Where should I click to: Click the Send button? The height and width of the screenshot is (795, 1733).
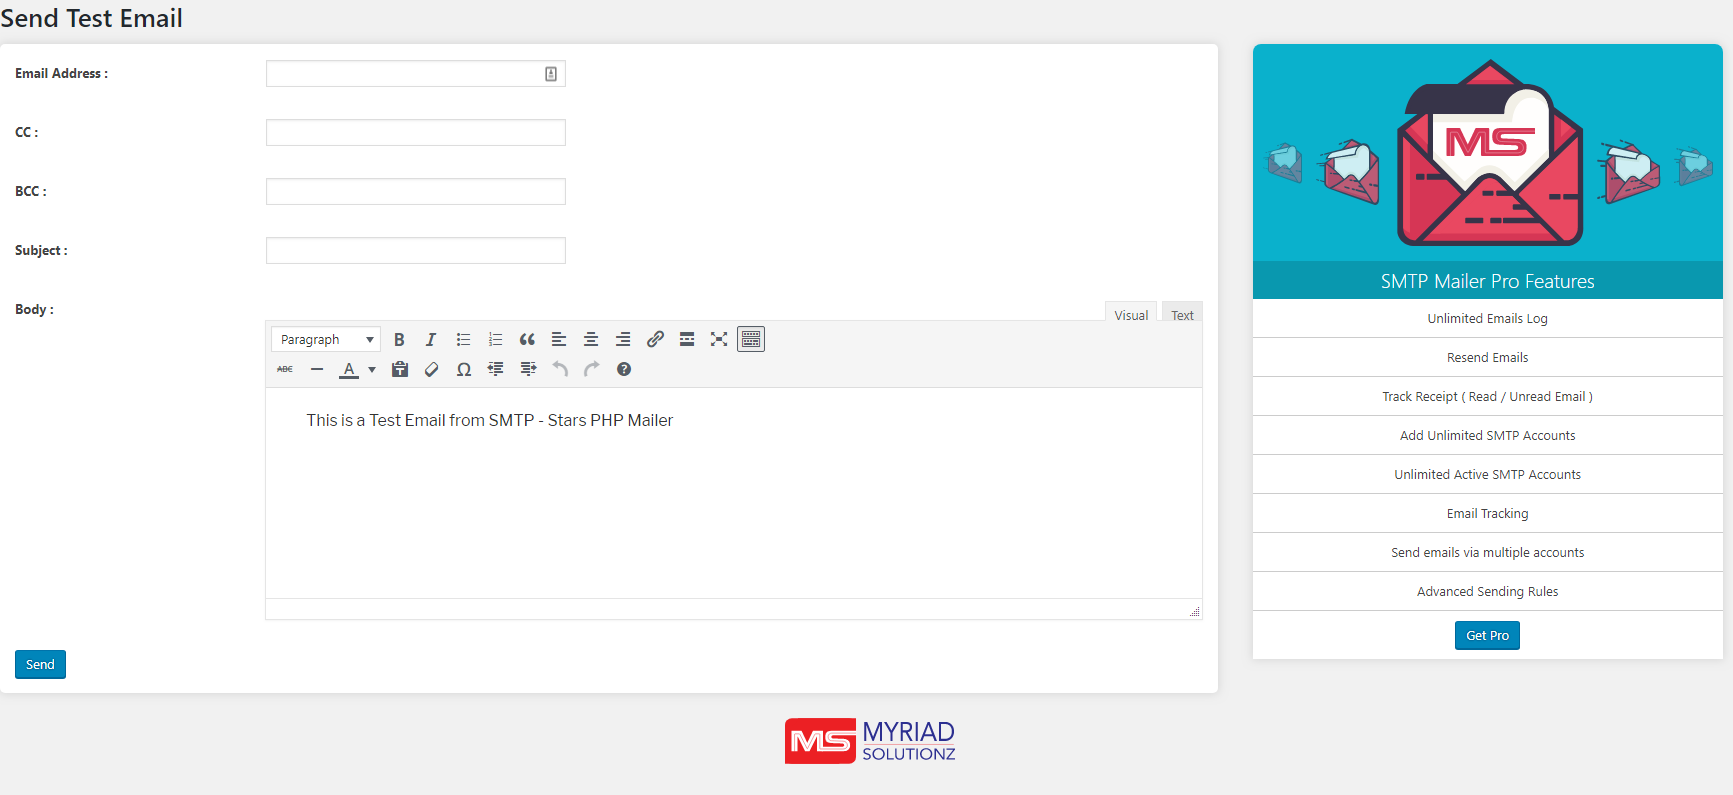(40, 664)
